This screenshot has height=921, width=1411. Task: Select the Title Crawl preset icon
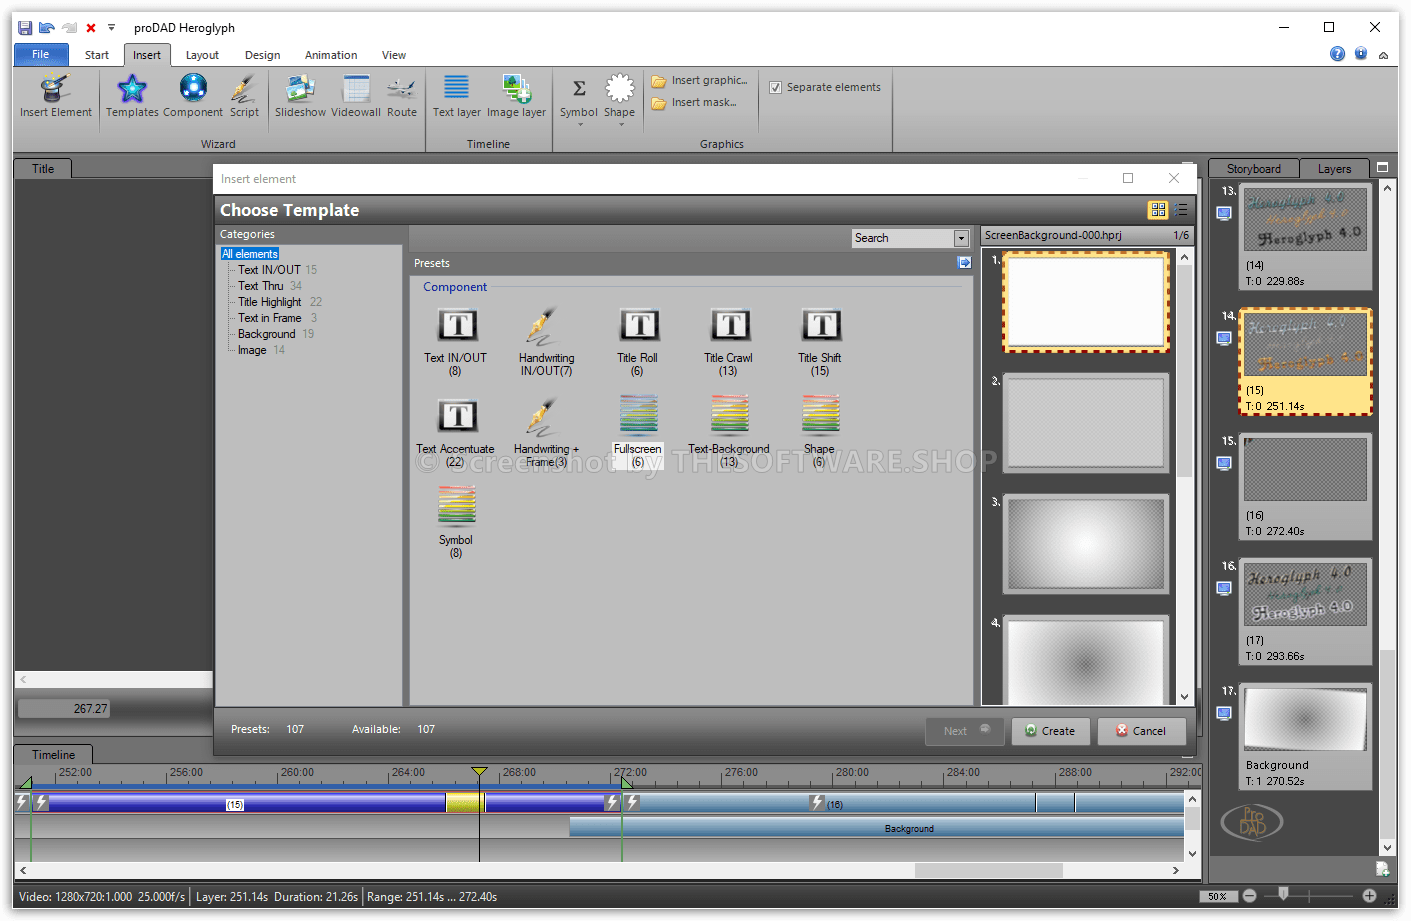click(x=730, y=326)
